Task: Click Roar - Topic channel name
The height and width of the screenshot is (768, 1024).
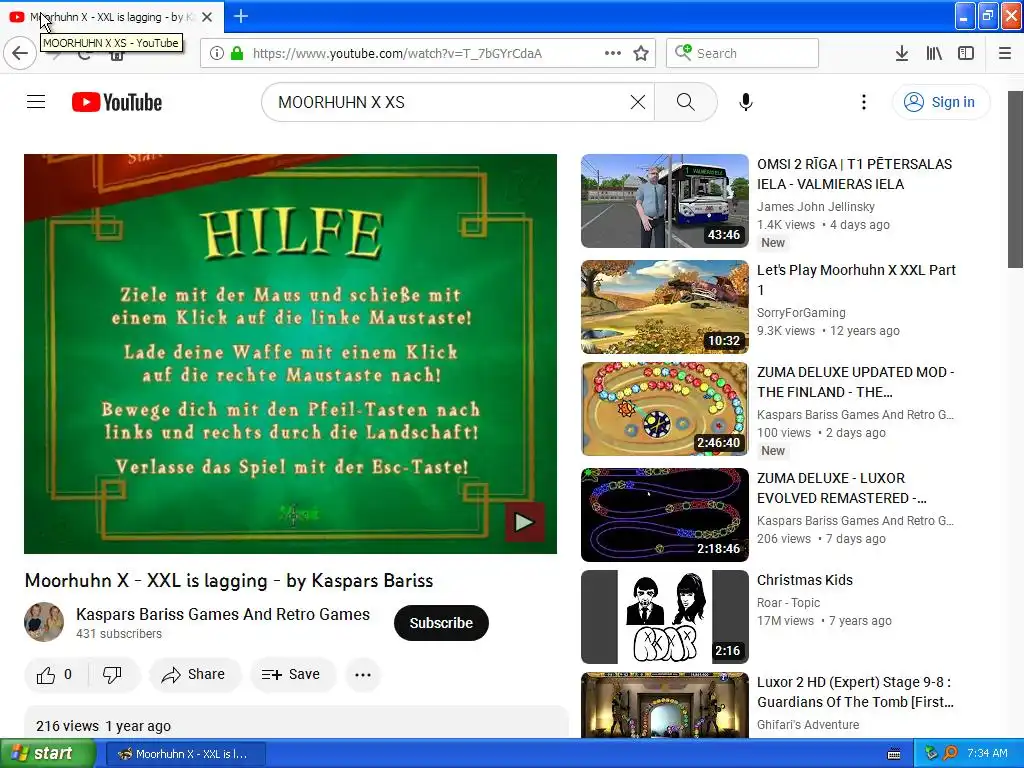Action: (788, 602)
